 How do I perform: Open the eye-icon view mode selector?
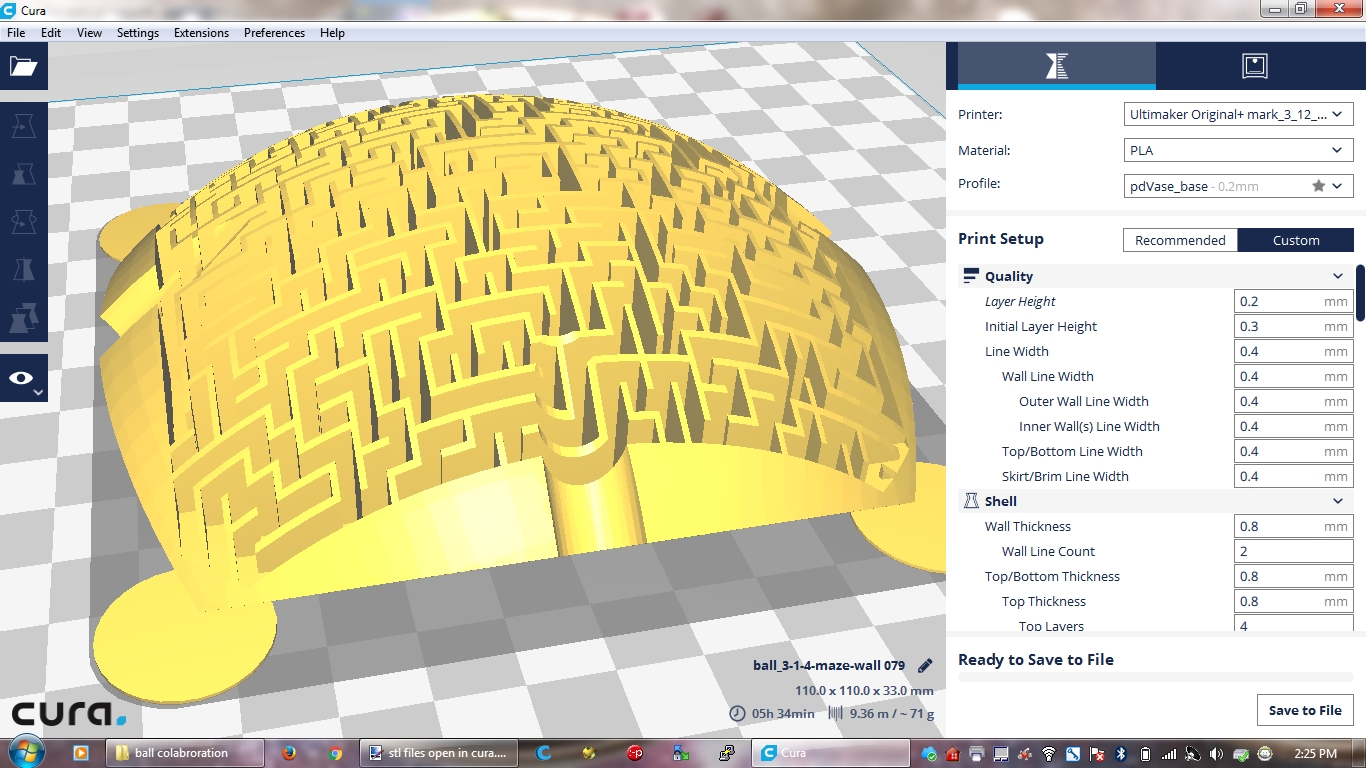23,378
